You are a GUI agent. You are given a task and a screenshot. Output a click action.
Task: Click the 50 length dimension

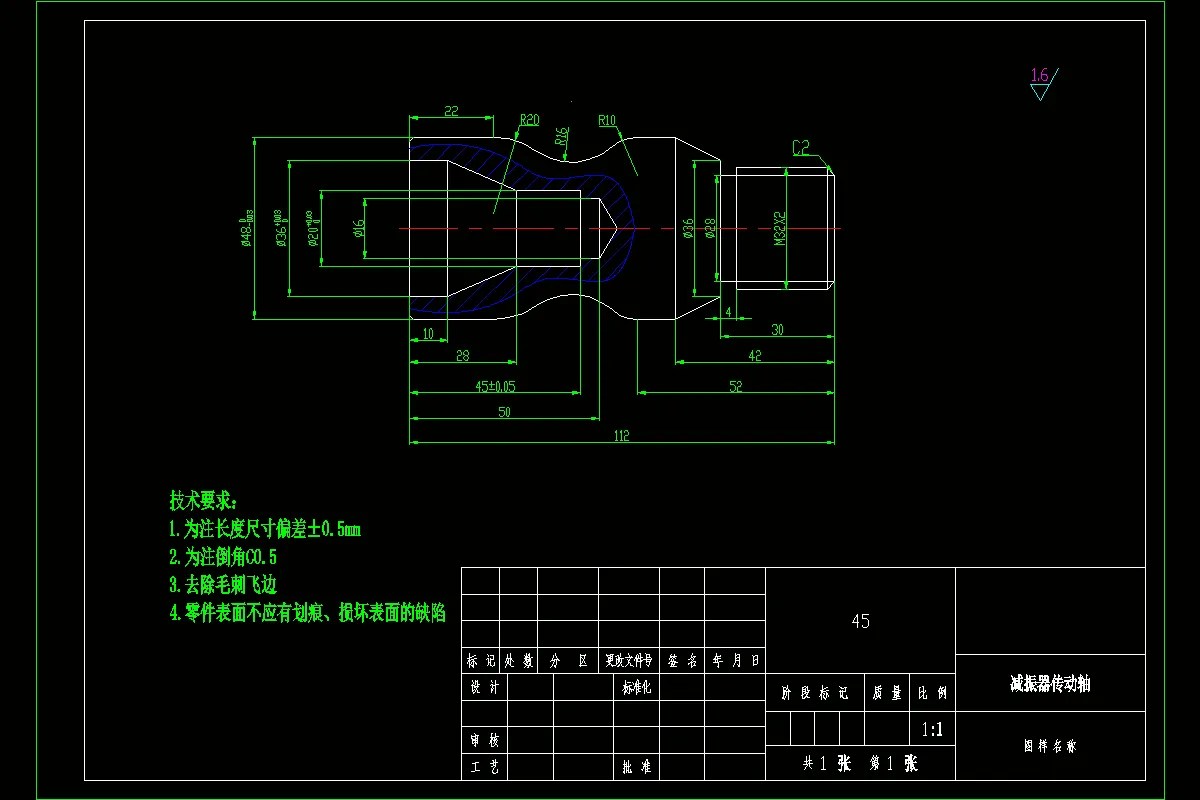click(x=504, y=411)
